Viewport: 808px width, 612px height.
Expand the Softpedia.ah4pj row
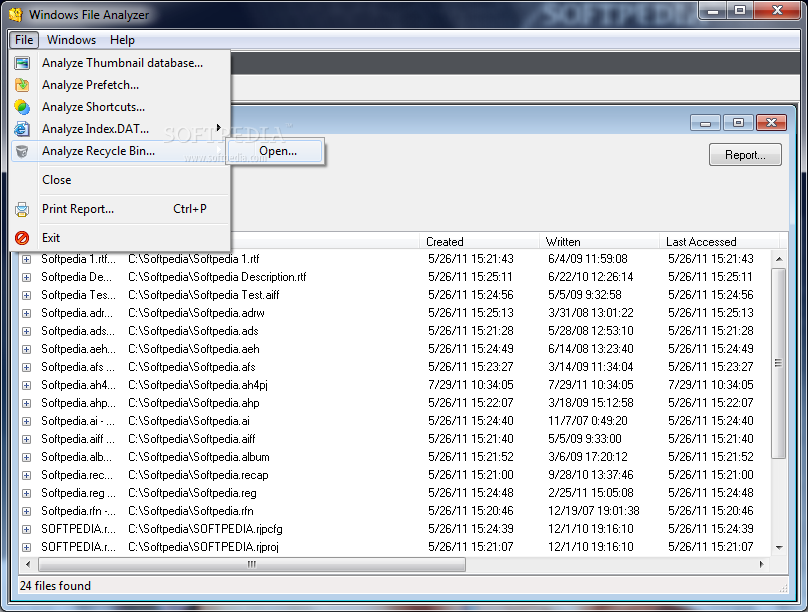26,385
